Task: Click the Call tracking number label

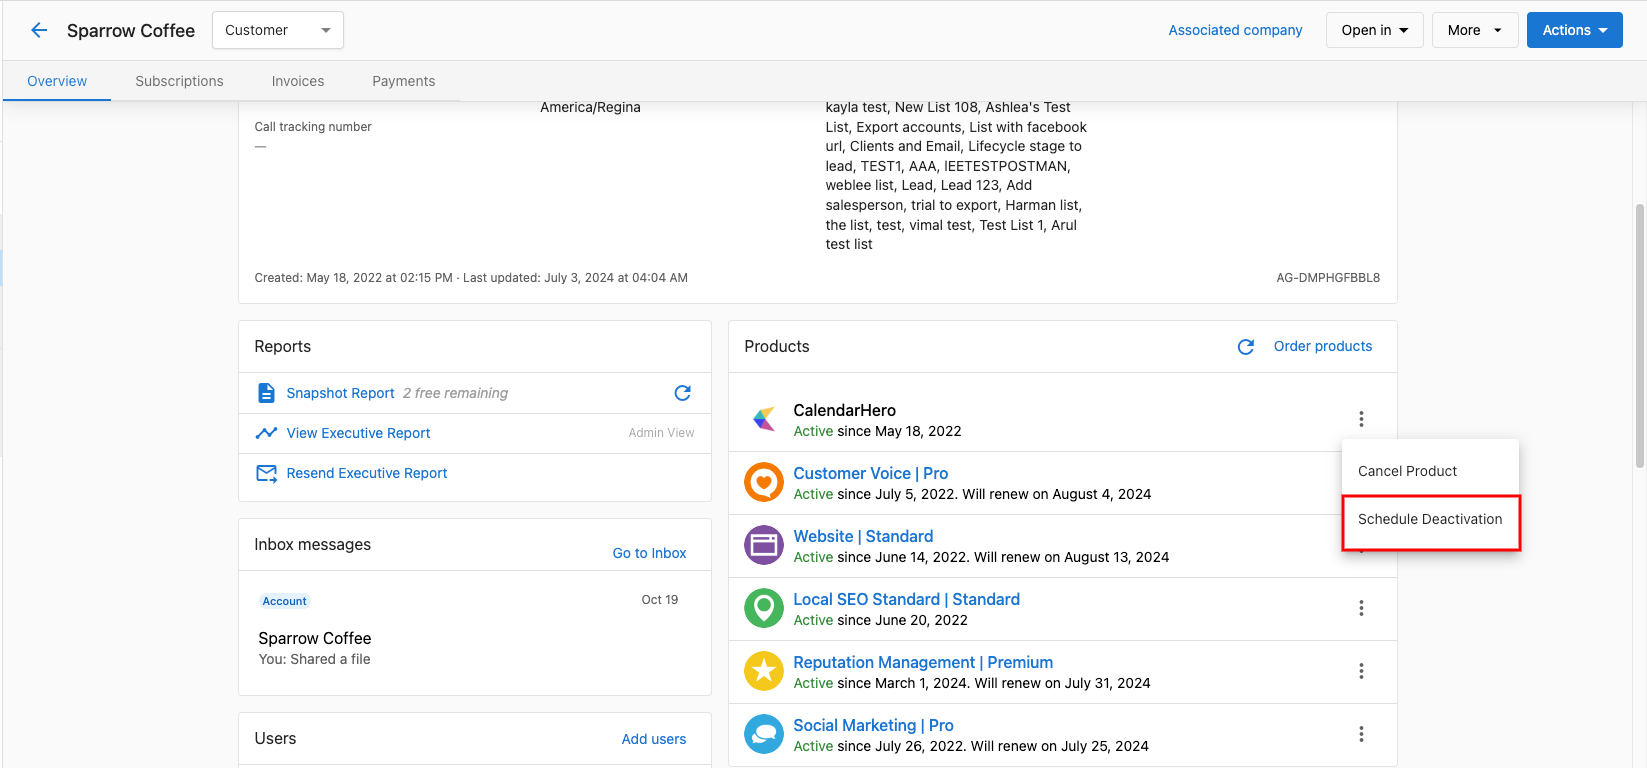Action: click(x=313, y=127)
